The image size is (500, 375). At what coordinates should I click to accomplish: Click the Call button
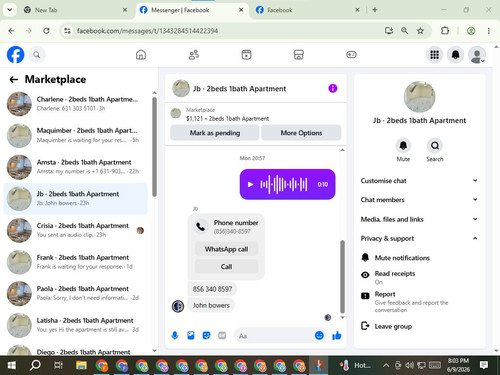226,267
